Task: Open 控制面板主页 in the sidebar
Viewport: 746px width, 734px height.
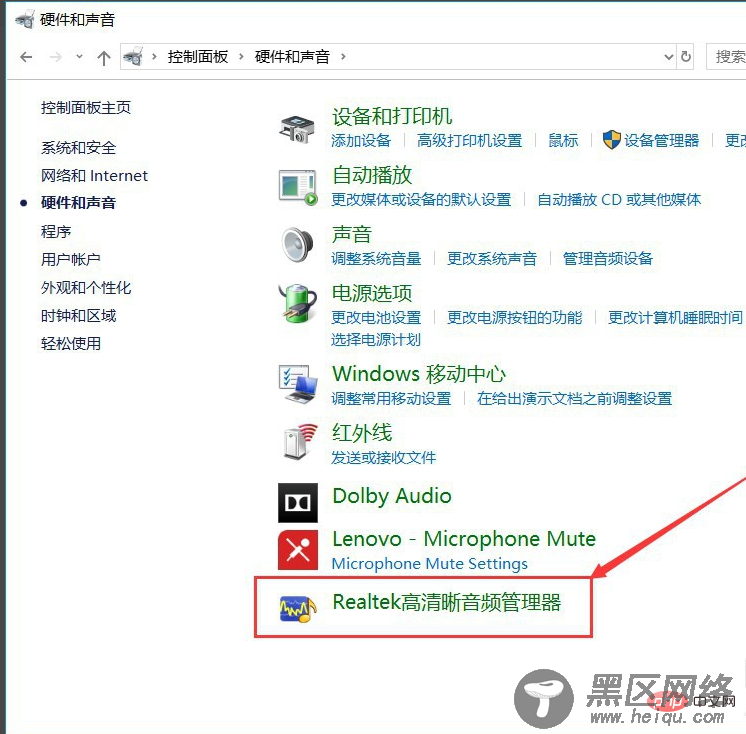Action: [86, 108]
